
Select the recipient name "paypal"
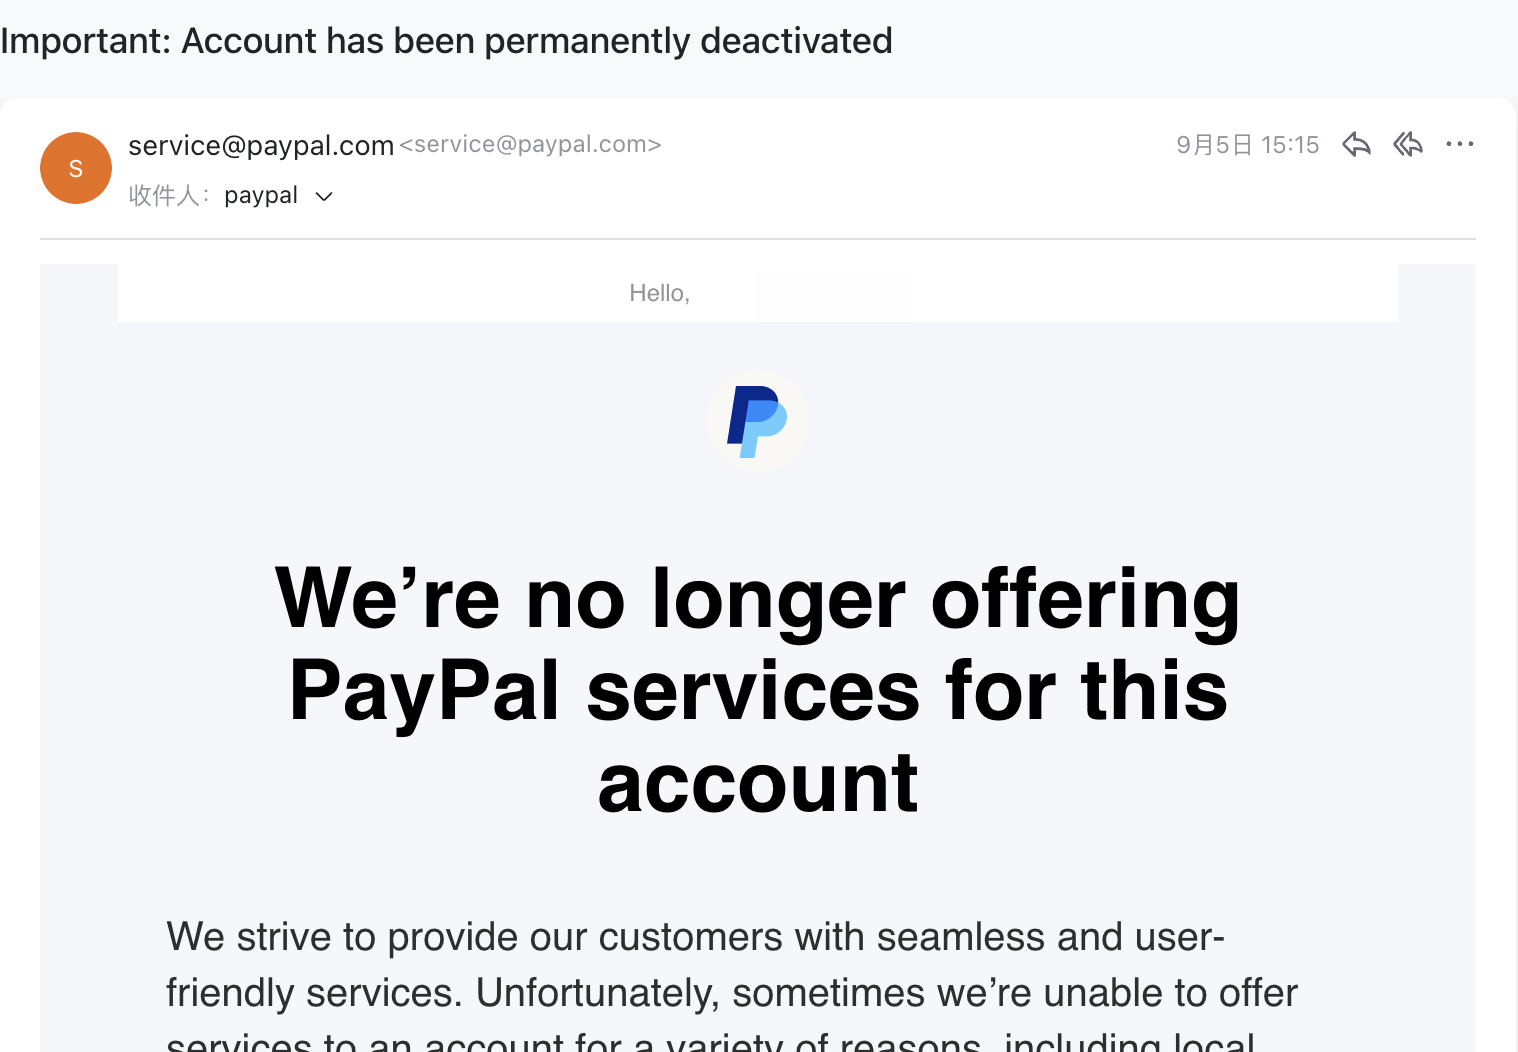(x=261, y=195)
